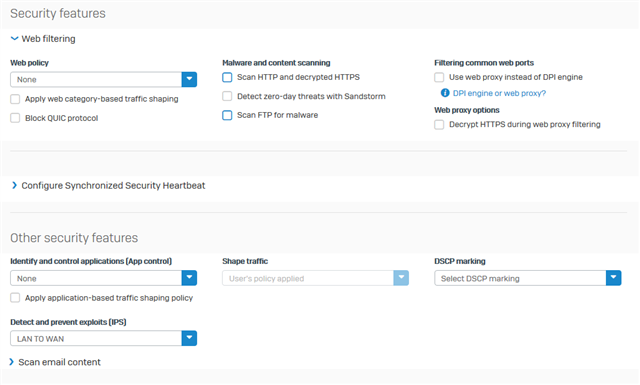Check Decrypt HTTPS during web proxy filtering
This screenshot has width=640, height=385.
pos(439,125)
